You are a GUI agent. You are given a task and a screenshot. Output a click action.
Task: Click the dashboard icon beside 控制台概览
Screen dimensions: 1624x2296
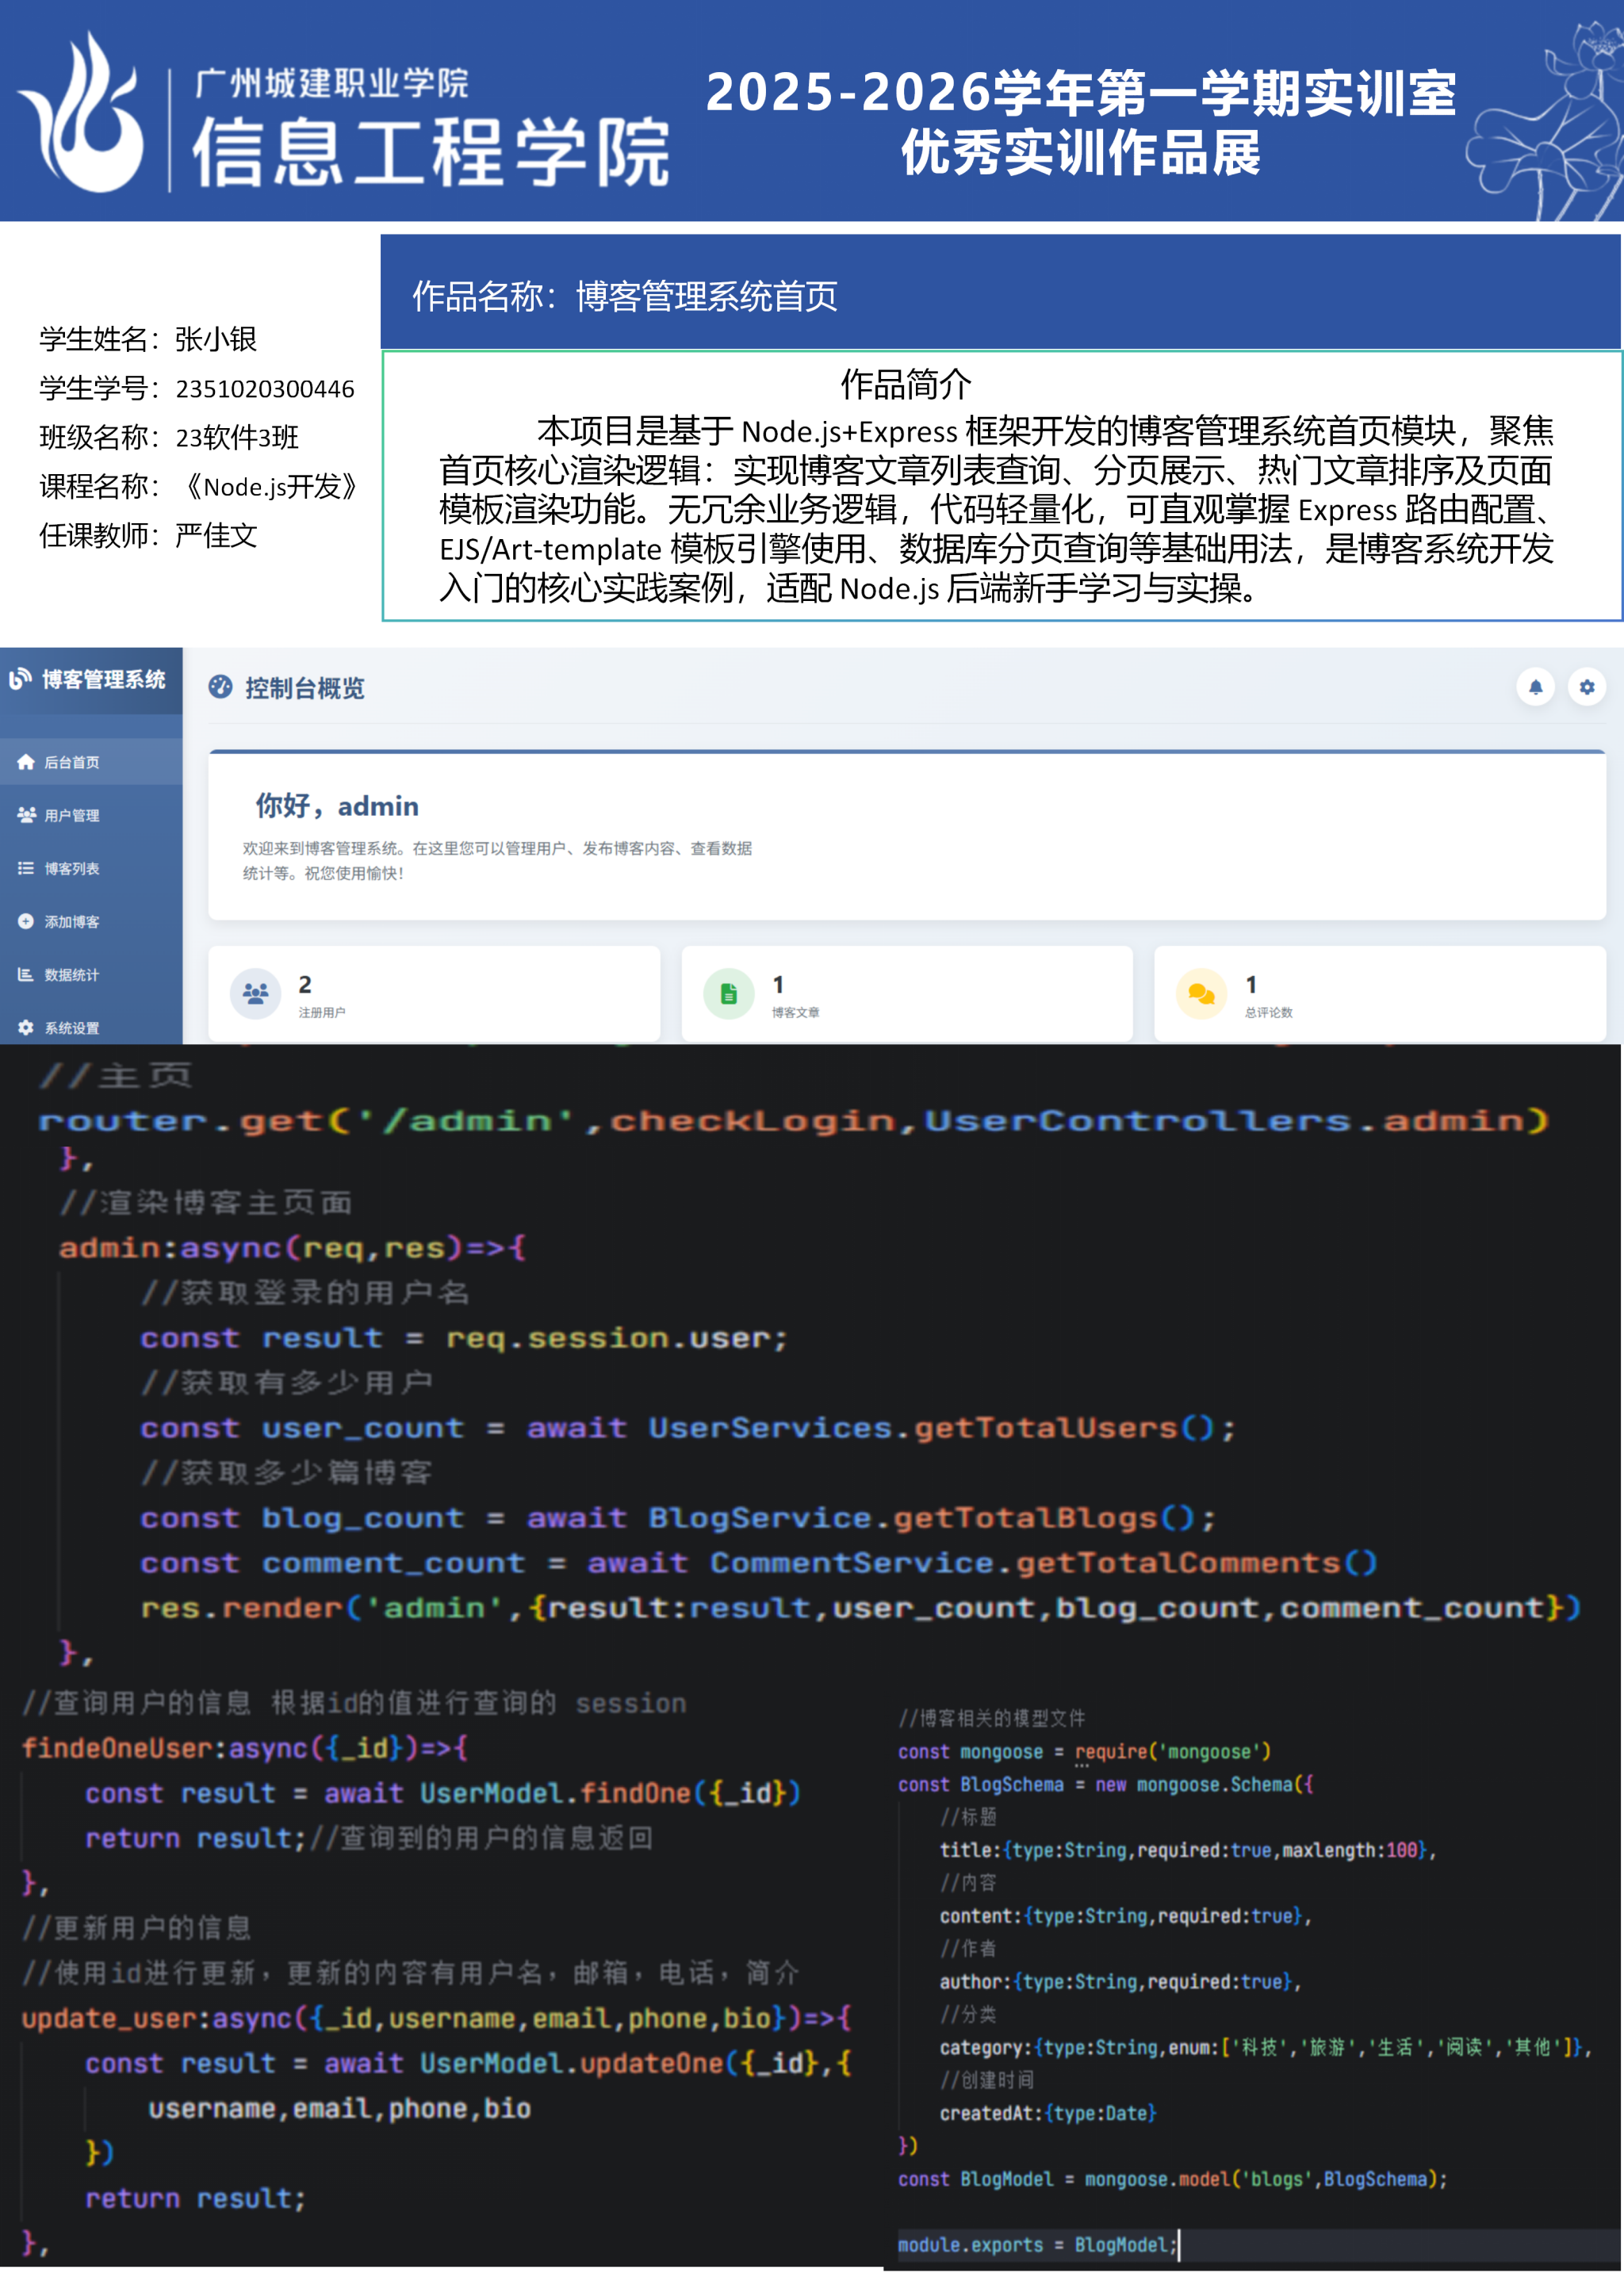[220, 687]
